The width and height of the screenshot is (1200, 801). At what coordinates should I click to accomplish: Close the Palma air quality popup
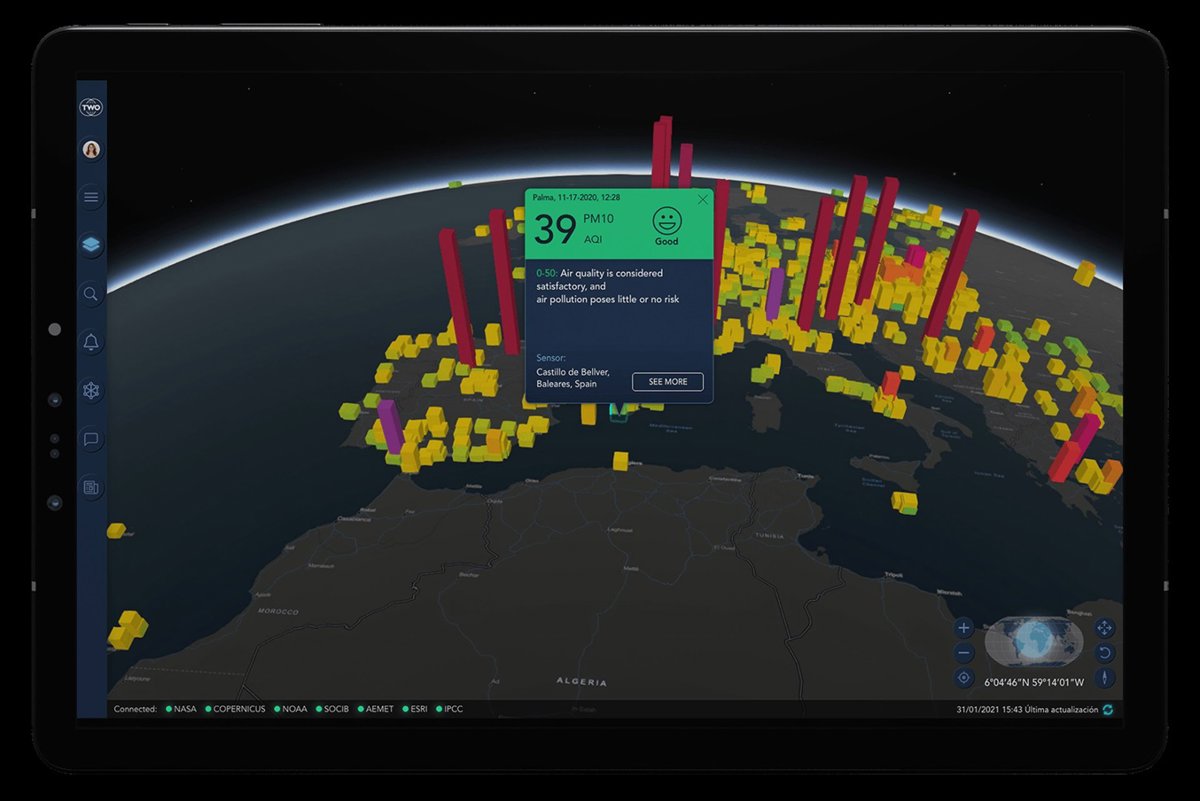point(703,199)
